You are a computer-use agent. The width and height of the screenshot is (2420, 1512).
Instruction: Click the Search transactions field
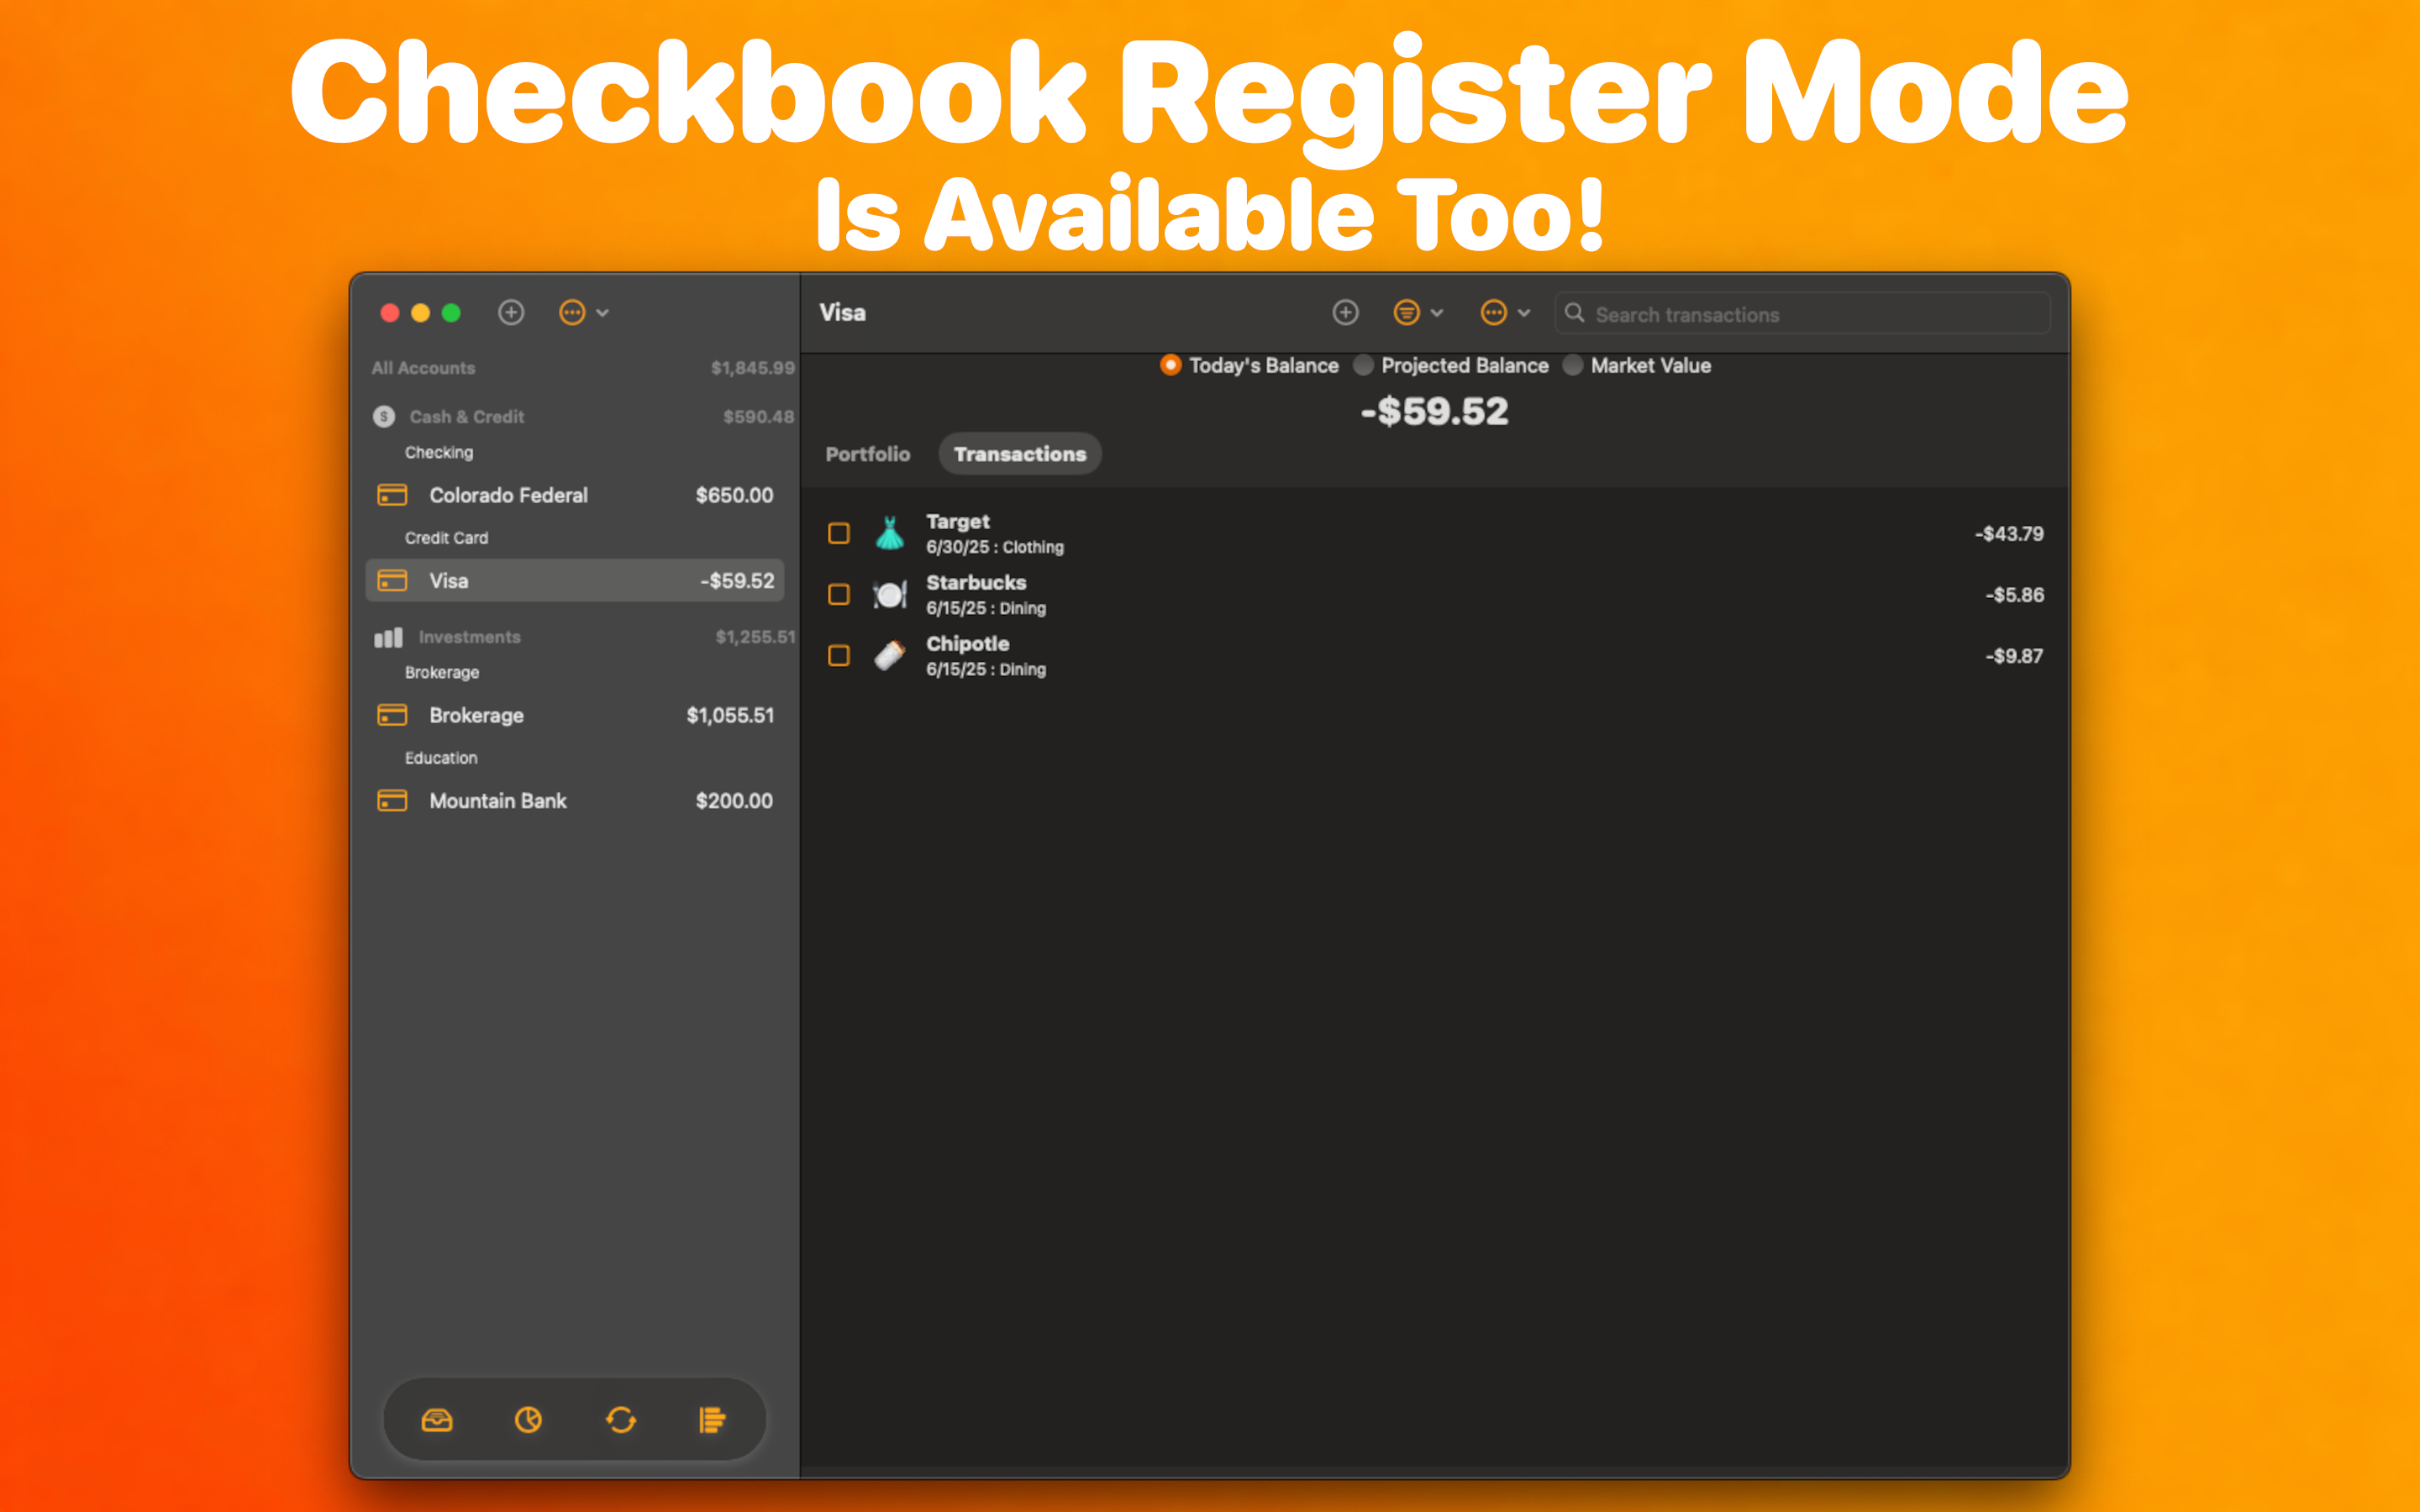(1803, 314)
